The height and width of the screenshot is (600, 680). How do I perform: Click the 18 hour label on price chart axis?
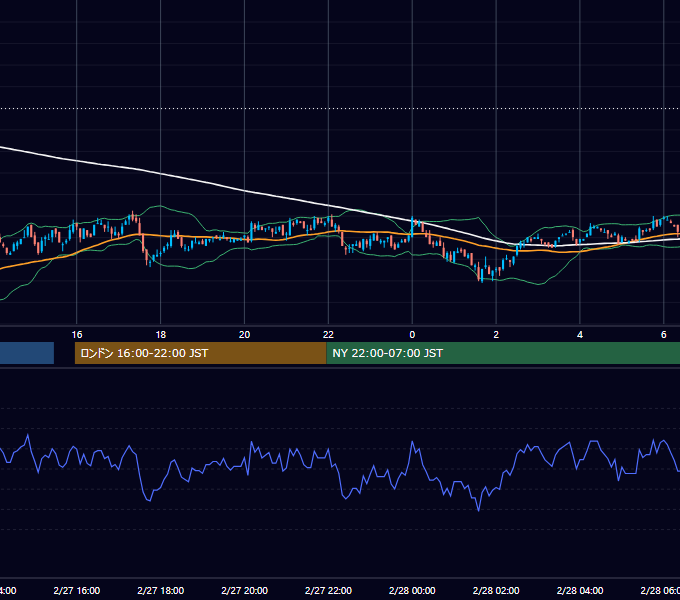(160, 334)
